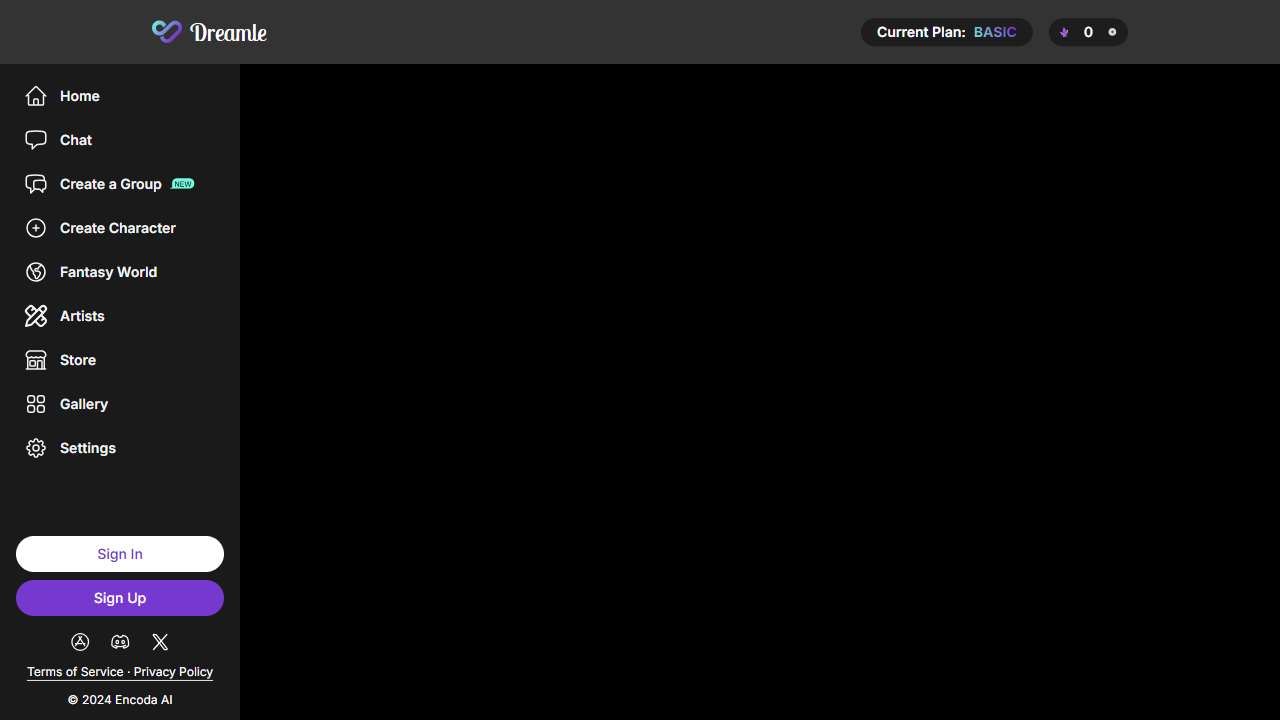
Task: Click the Fantasy World globe icon
Action: coord(36,272)
